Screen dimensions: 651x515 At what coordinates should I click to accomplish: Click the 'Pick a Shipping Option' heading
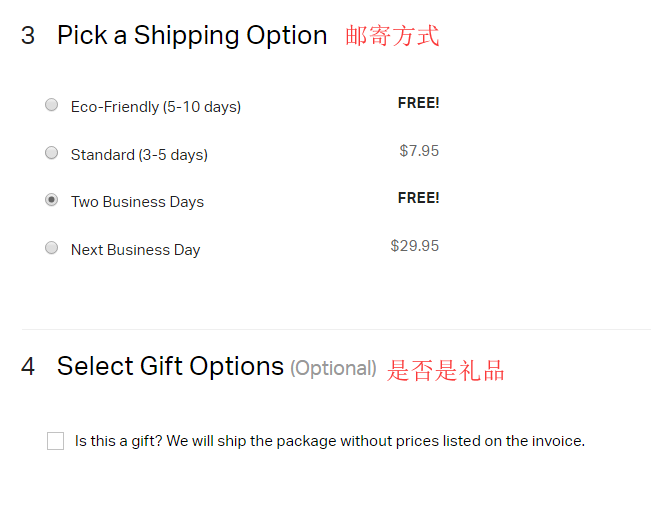[x=192, y=36]
